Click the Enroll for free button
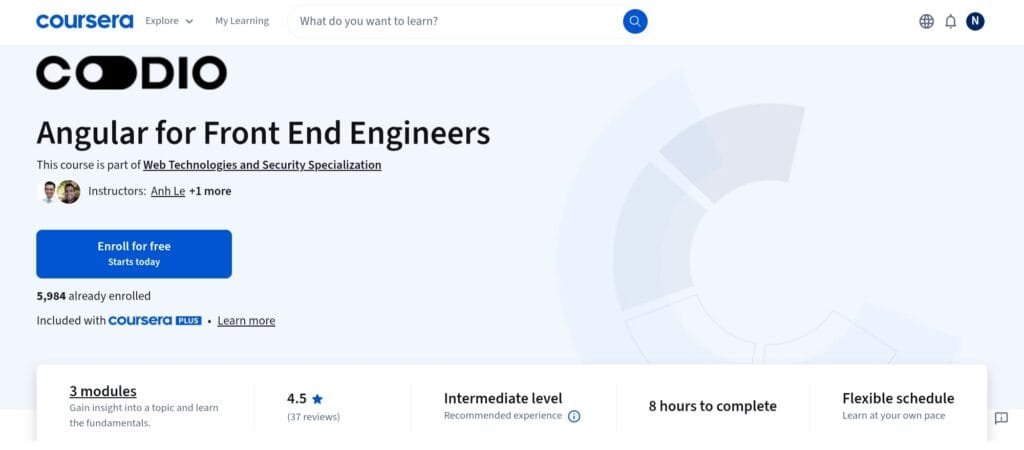 coord(134,254)
